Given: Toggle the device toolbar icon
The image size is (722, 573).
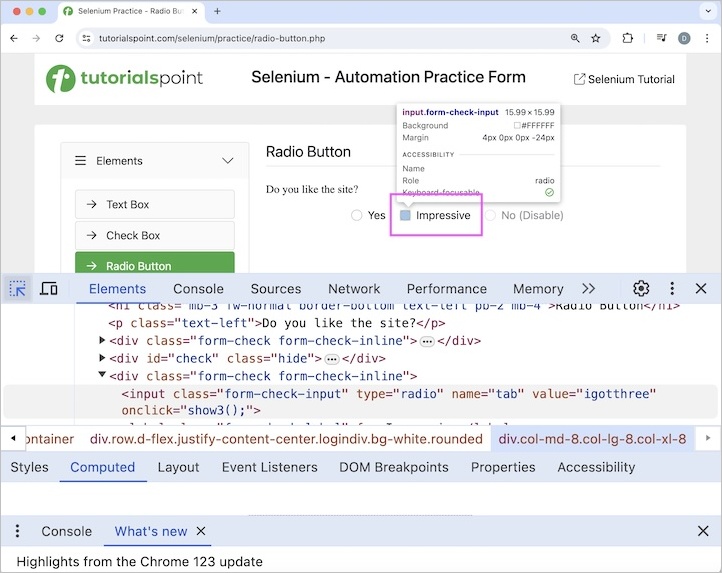Looking at the screenshot, I should point(49,289).
